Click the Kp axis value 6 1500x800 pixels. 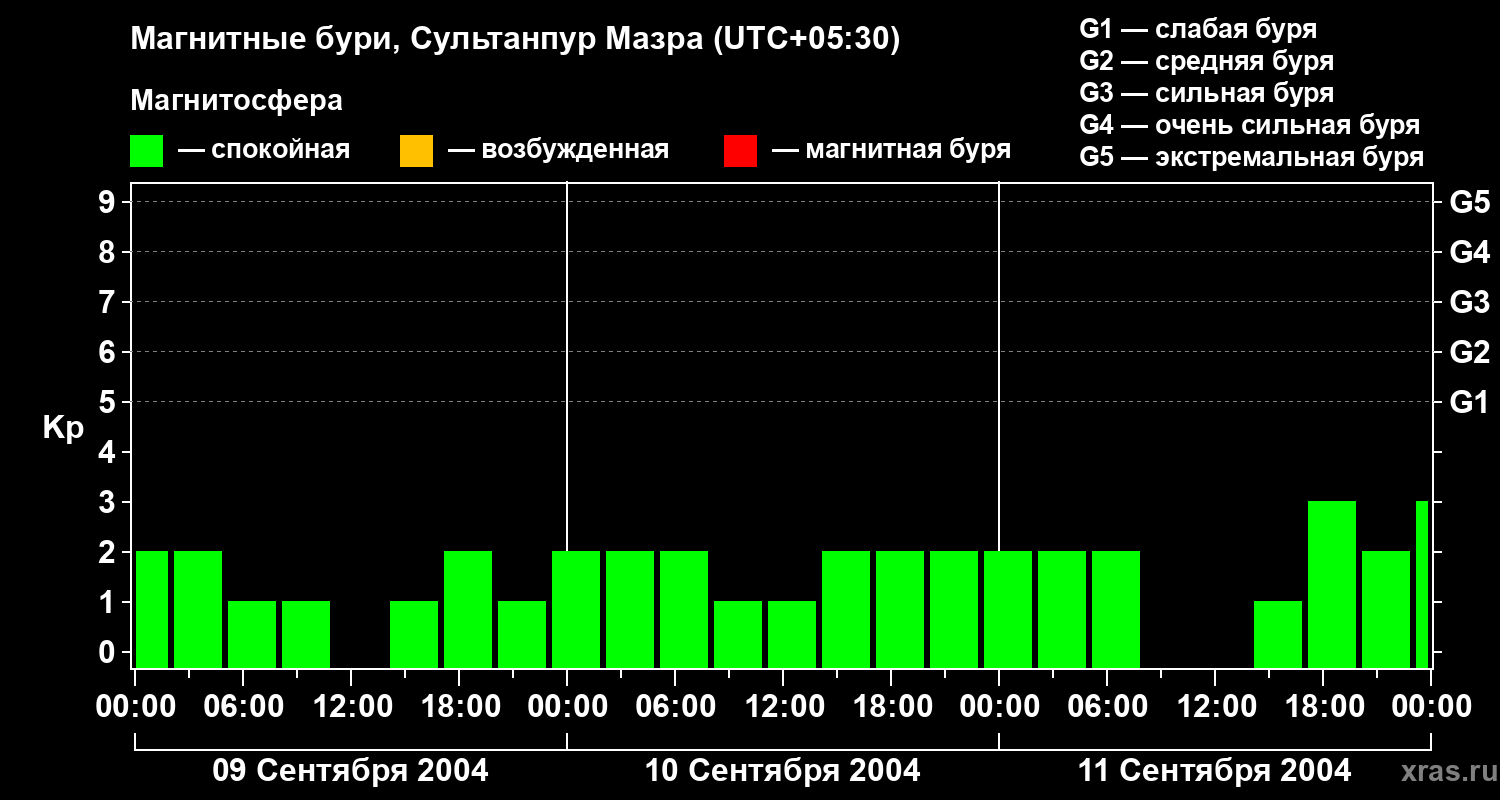(109, 352)
